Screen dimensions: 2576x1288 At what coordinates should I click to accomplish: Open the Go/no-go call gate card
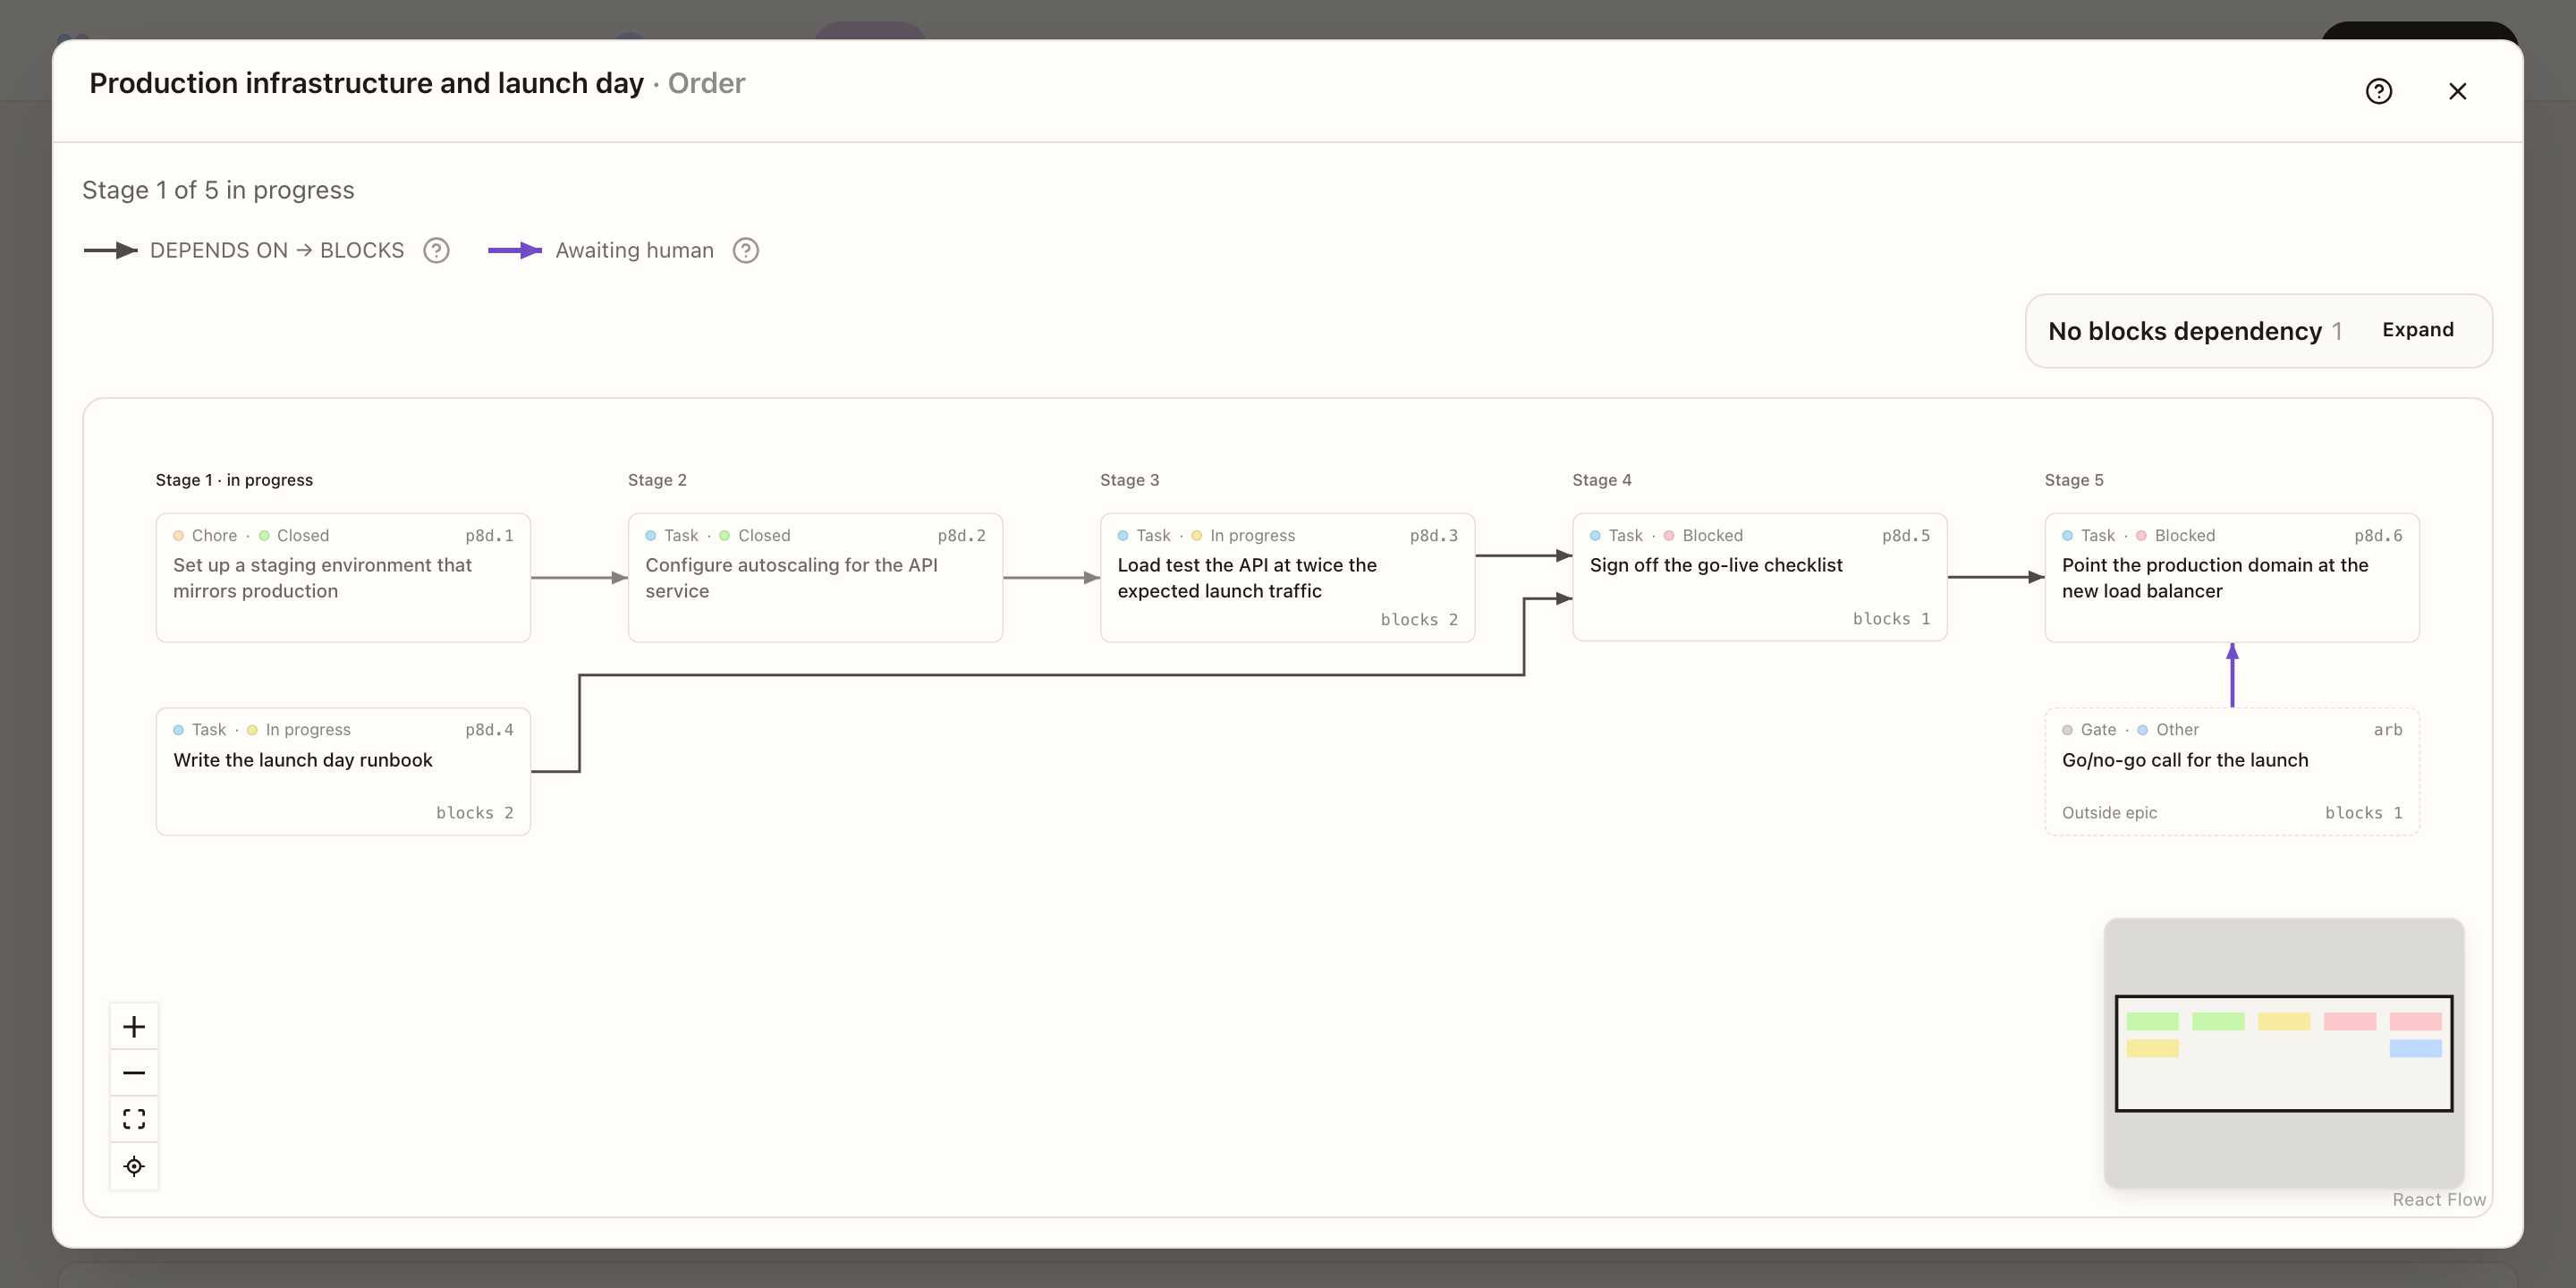(2232, 771)
